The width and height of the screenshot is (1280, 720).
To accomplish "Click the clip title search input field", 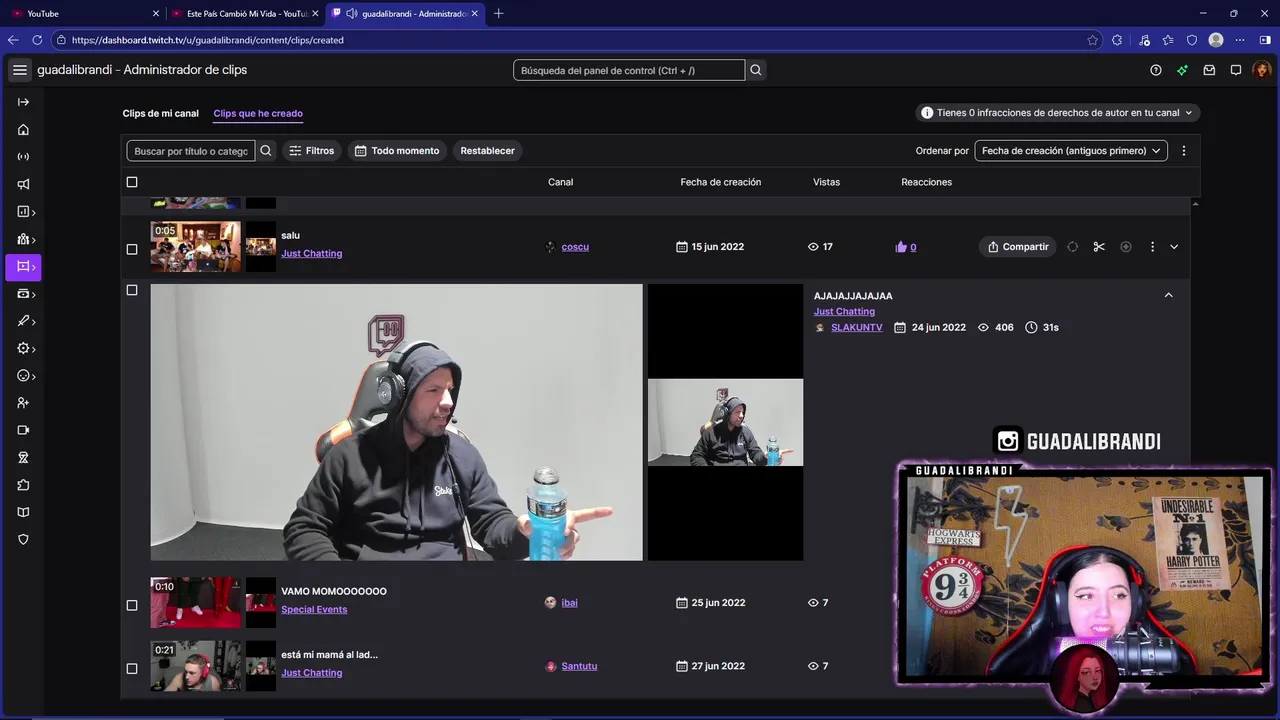I will coord(191,151).
